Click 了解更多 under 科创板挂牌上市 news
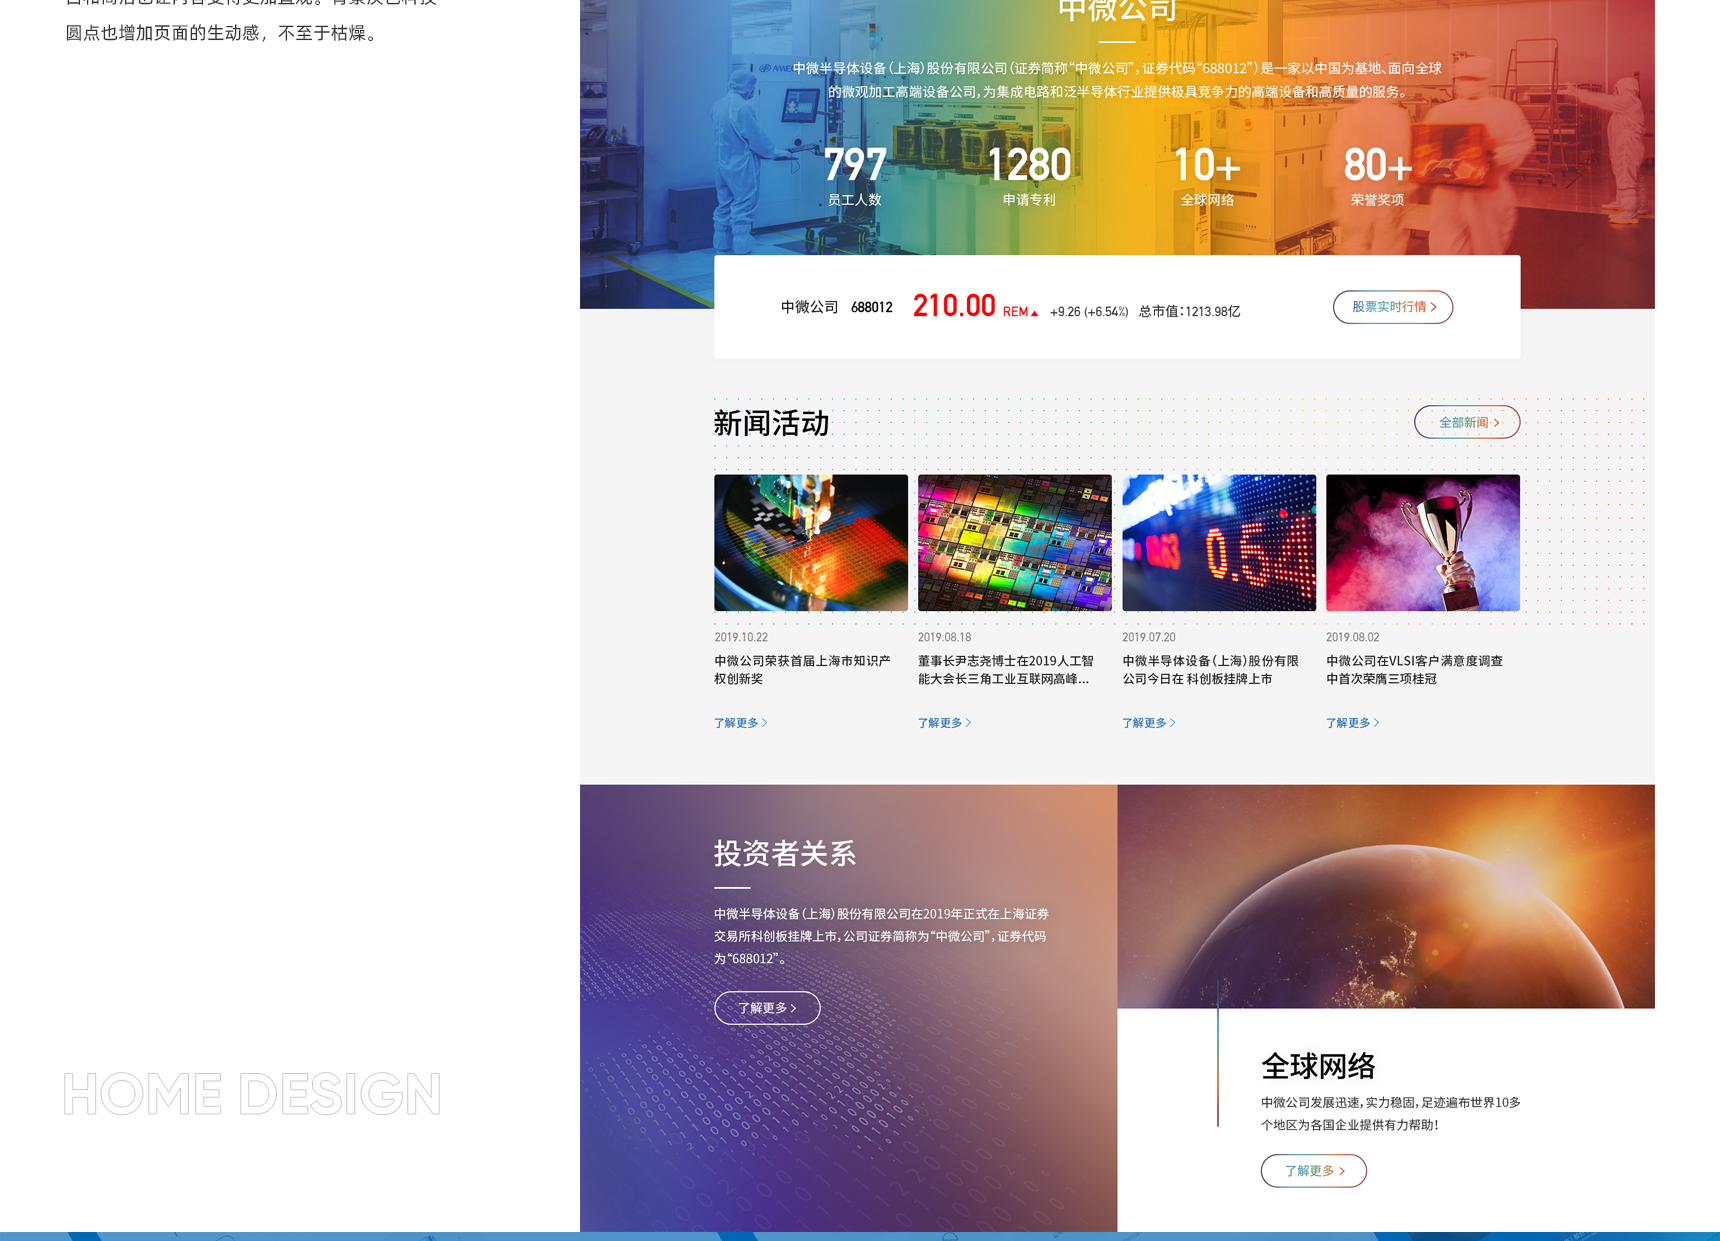The width and height of the screenshot is (1720, 1241). [x=1149, y=722]
